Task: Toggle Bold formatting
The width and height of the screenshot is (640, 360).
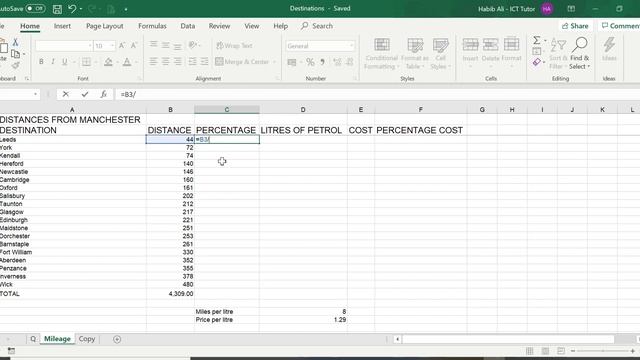Action: coord(41,62)
